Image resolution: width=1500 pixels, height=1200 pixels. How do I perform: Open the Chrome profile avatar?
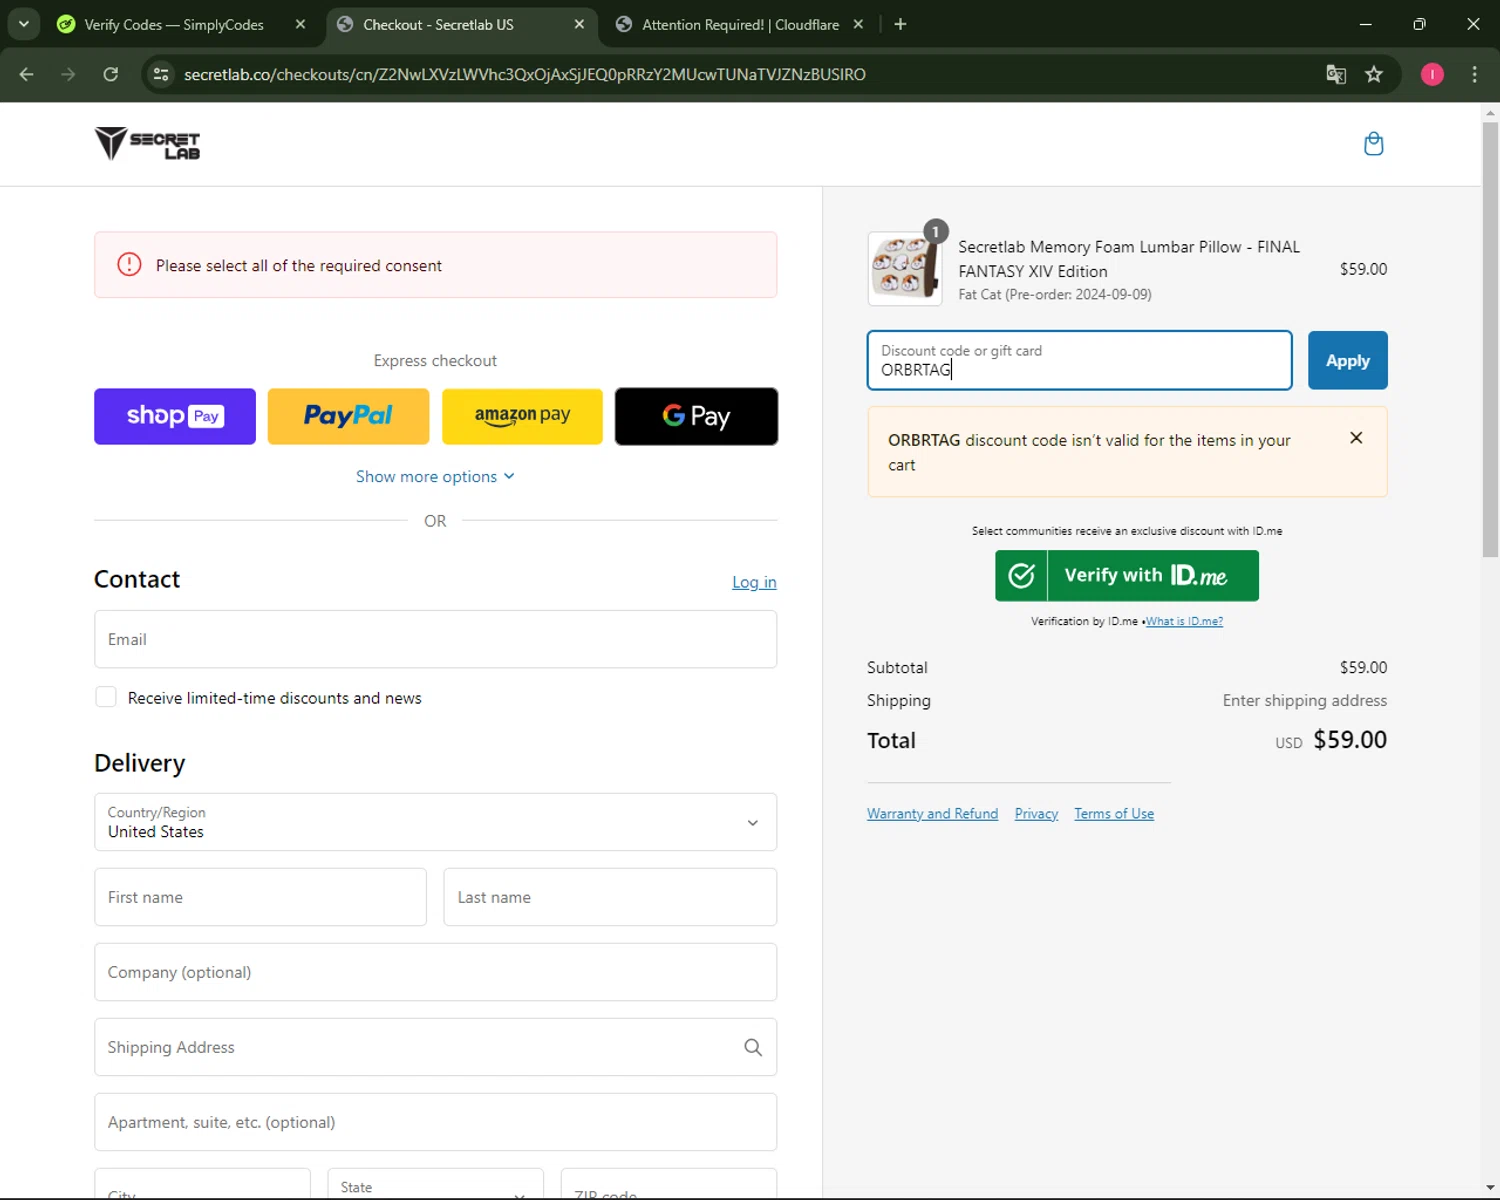(1432, 74)
